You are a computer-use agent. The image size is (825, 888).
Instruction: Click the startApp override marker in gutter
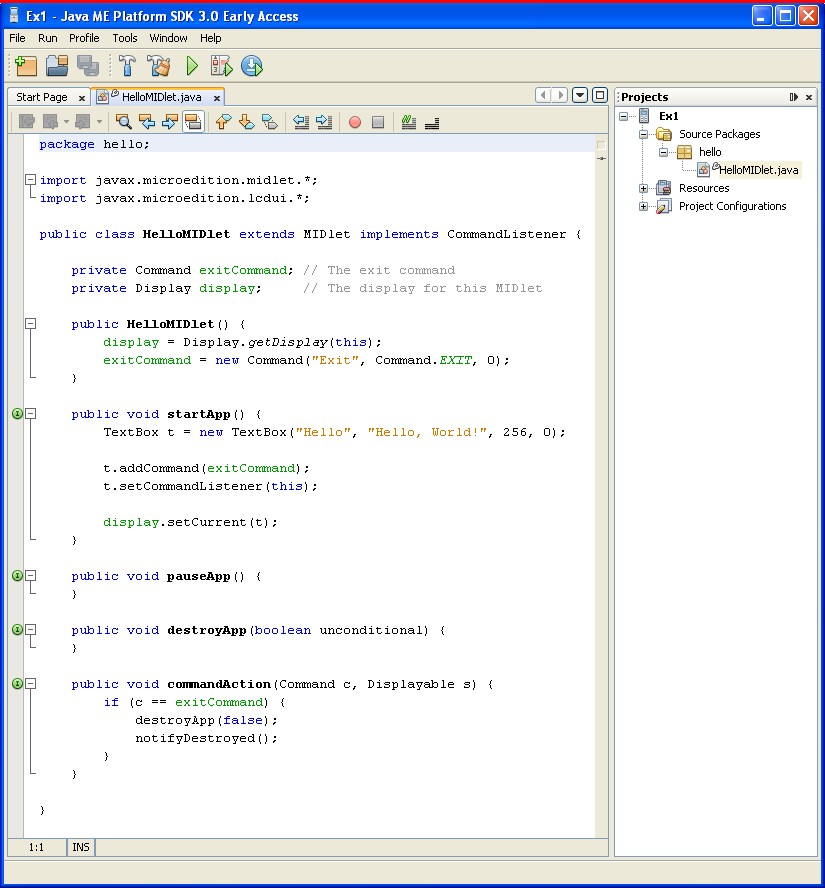coord(17,414)
